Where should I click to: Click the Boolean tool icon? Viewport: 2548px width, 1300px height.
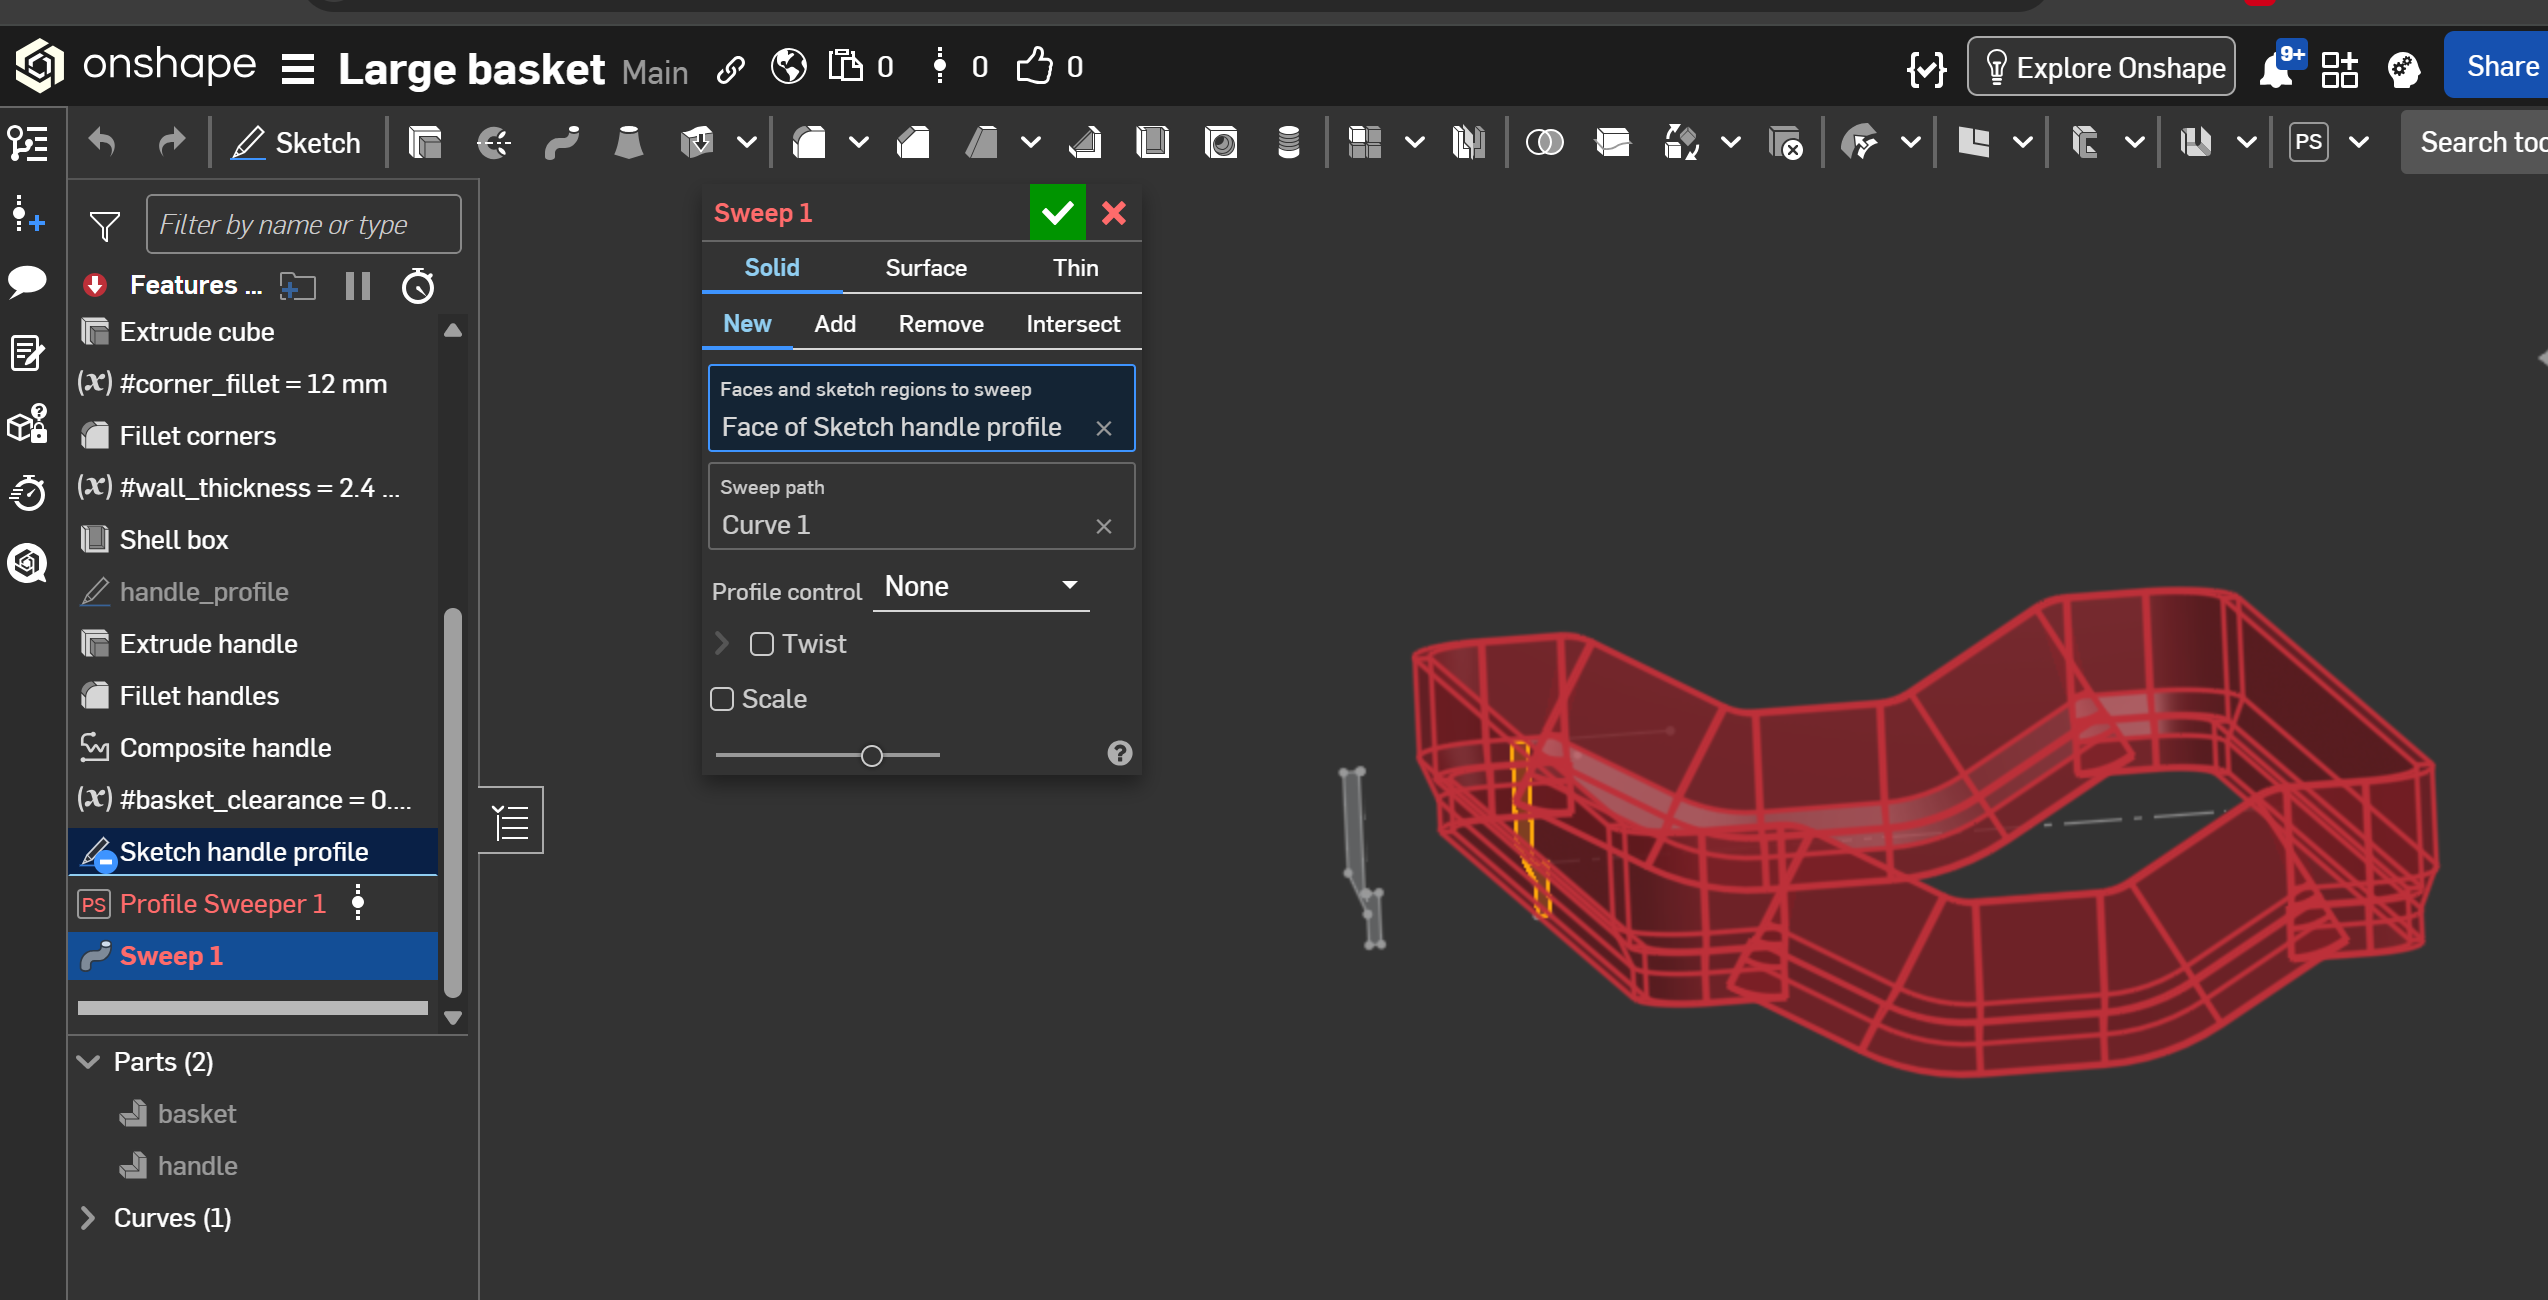pyautogui.click(x=1544, y=143)
